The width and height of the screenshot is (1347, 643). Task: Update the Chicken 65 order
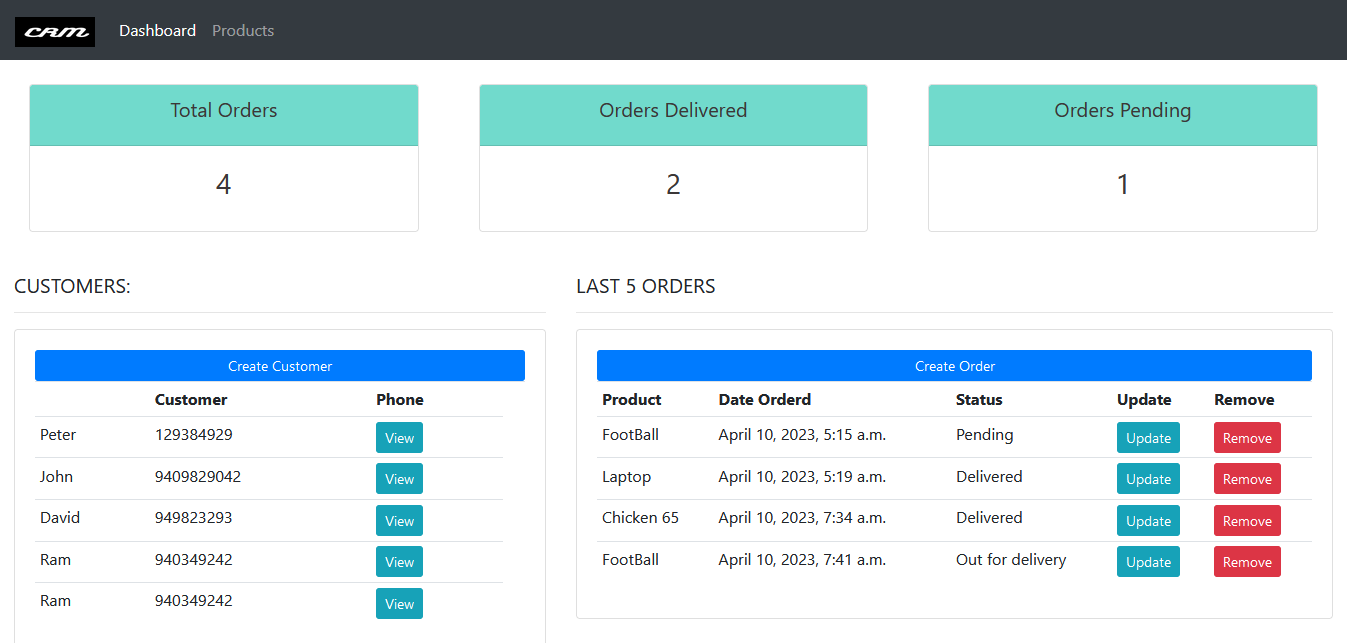(1147, 520)
